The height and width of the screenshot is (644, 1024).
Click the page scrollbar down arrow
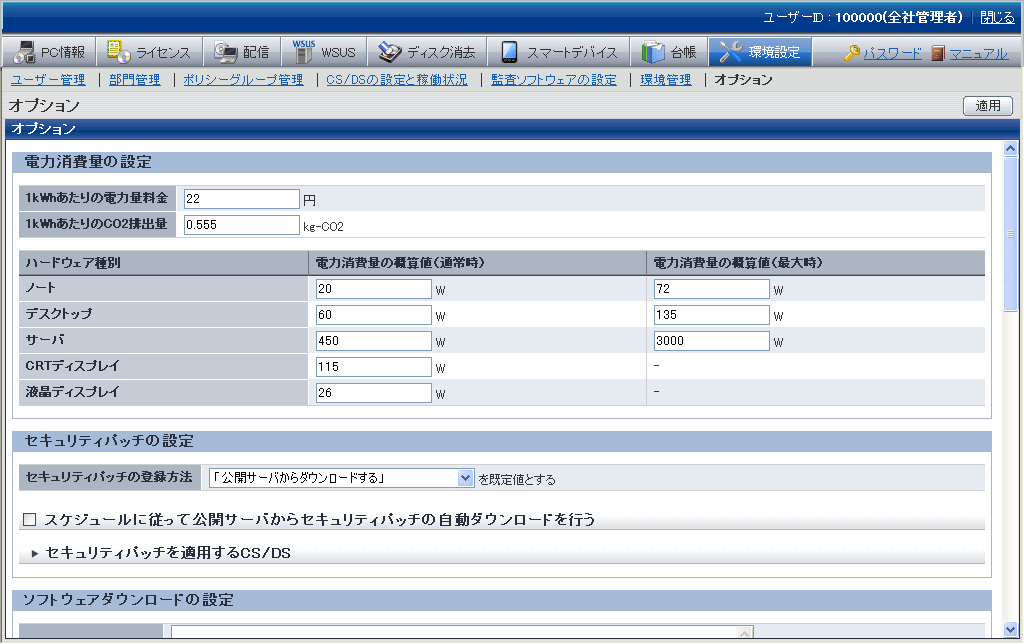coord(1010,629)
